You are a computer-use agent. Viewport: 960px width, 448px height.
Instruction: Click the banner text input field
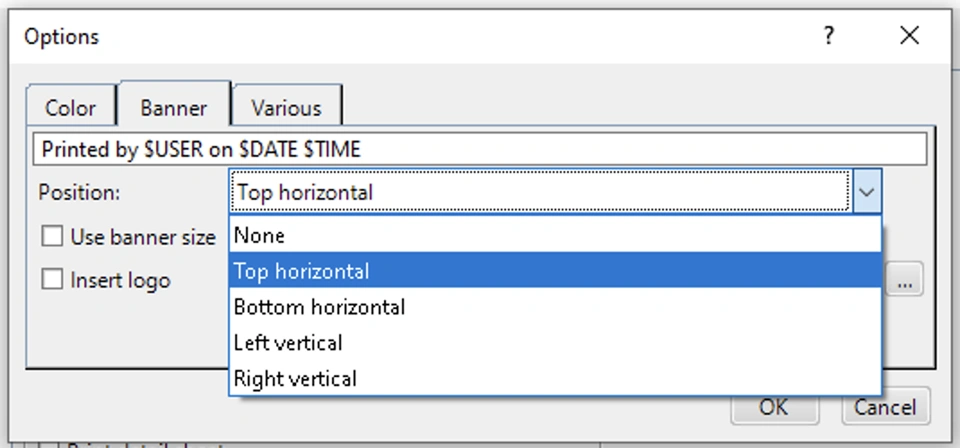pyautogui.click(x=480, y=150)
